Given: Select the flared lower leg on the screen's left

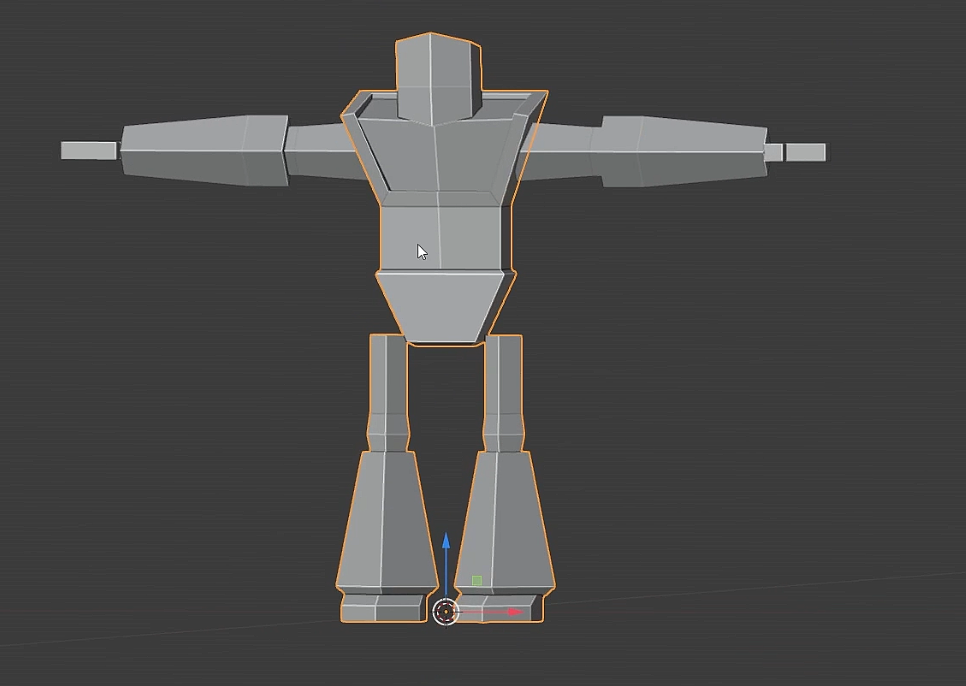Looking at the screenshot, I should pyautogui.click(x=387, y=521).
